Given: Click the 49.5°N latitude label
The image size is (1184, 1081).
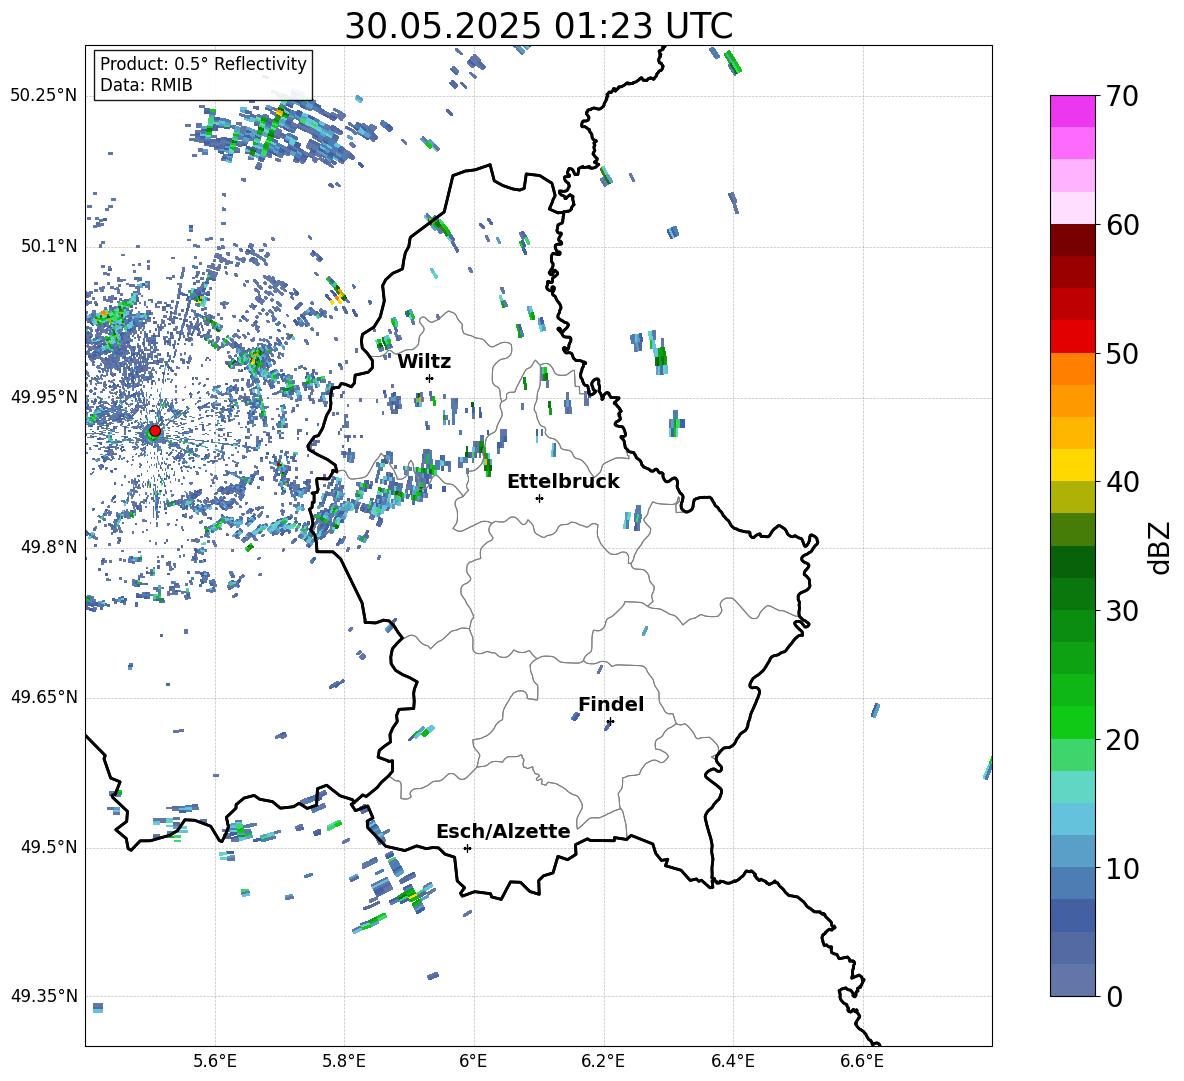Looking at the screenshot, I should (x=48, y=848).
